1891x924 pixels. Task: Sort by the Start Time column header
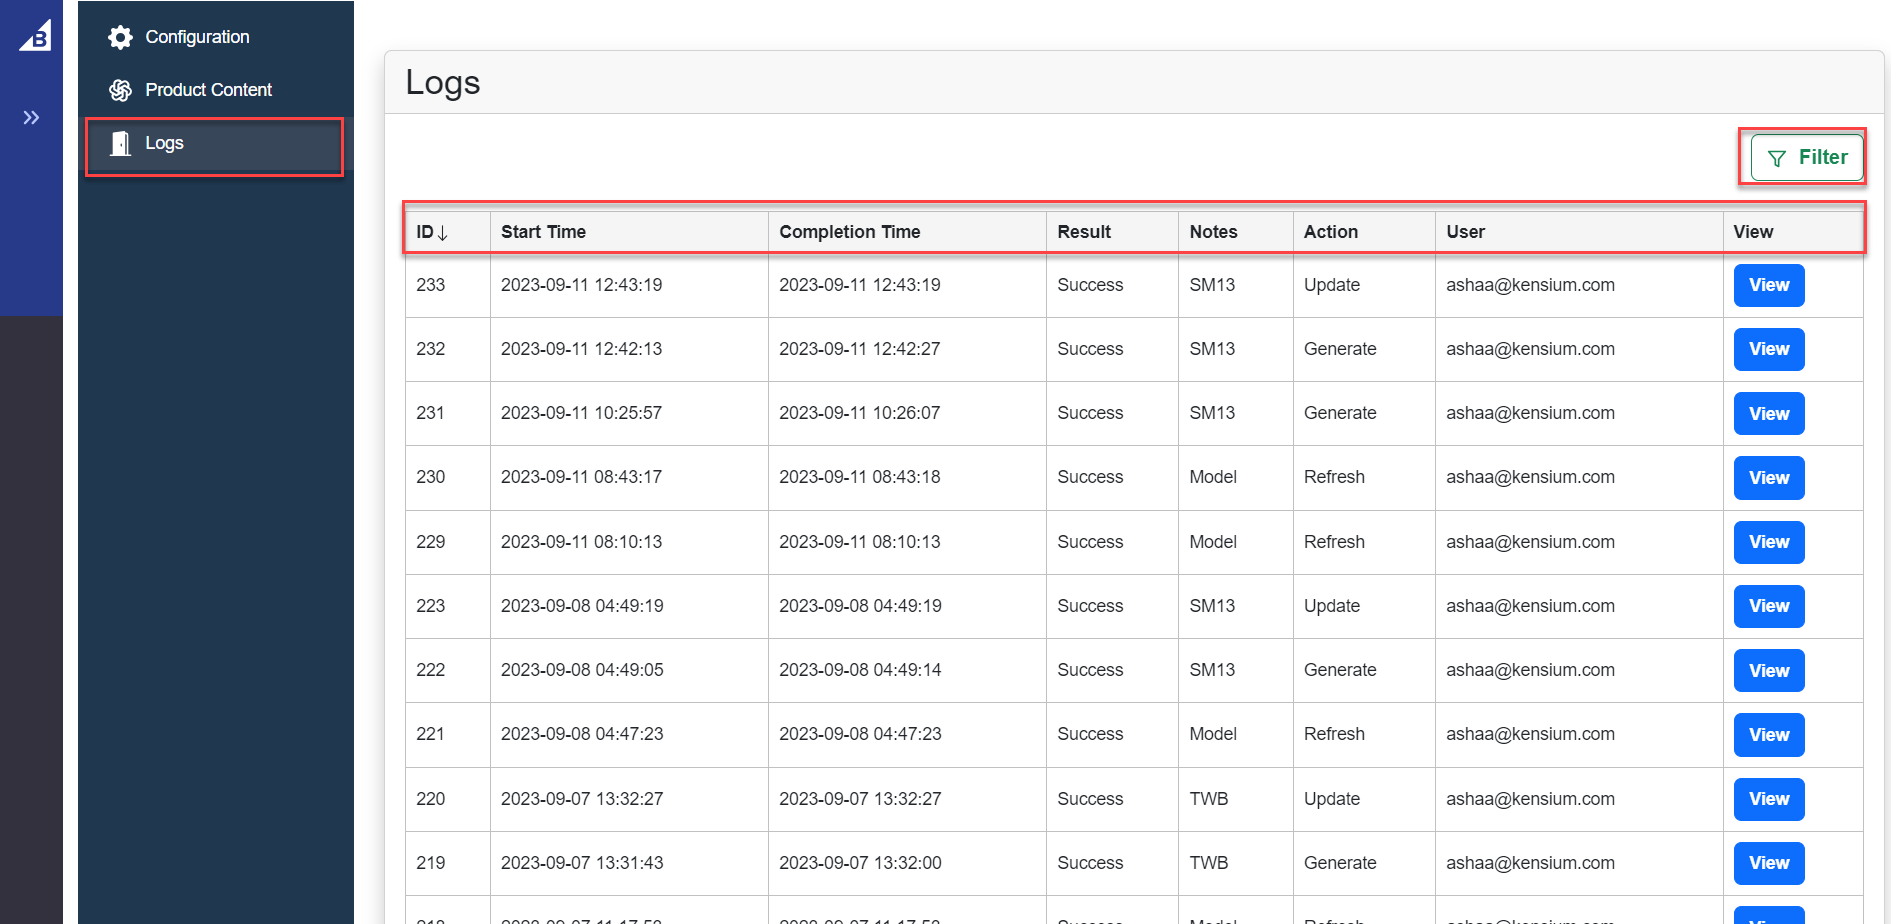[543, 231]
